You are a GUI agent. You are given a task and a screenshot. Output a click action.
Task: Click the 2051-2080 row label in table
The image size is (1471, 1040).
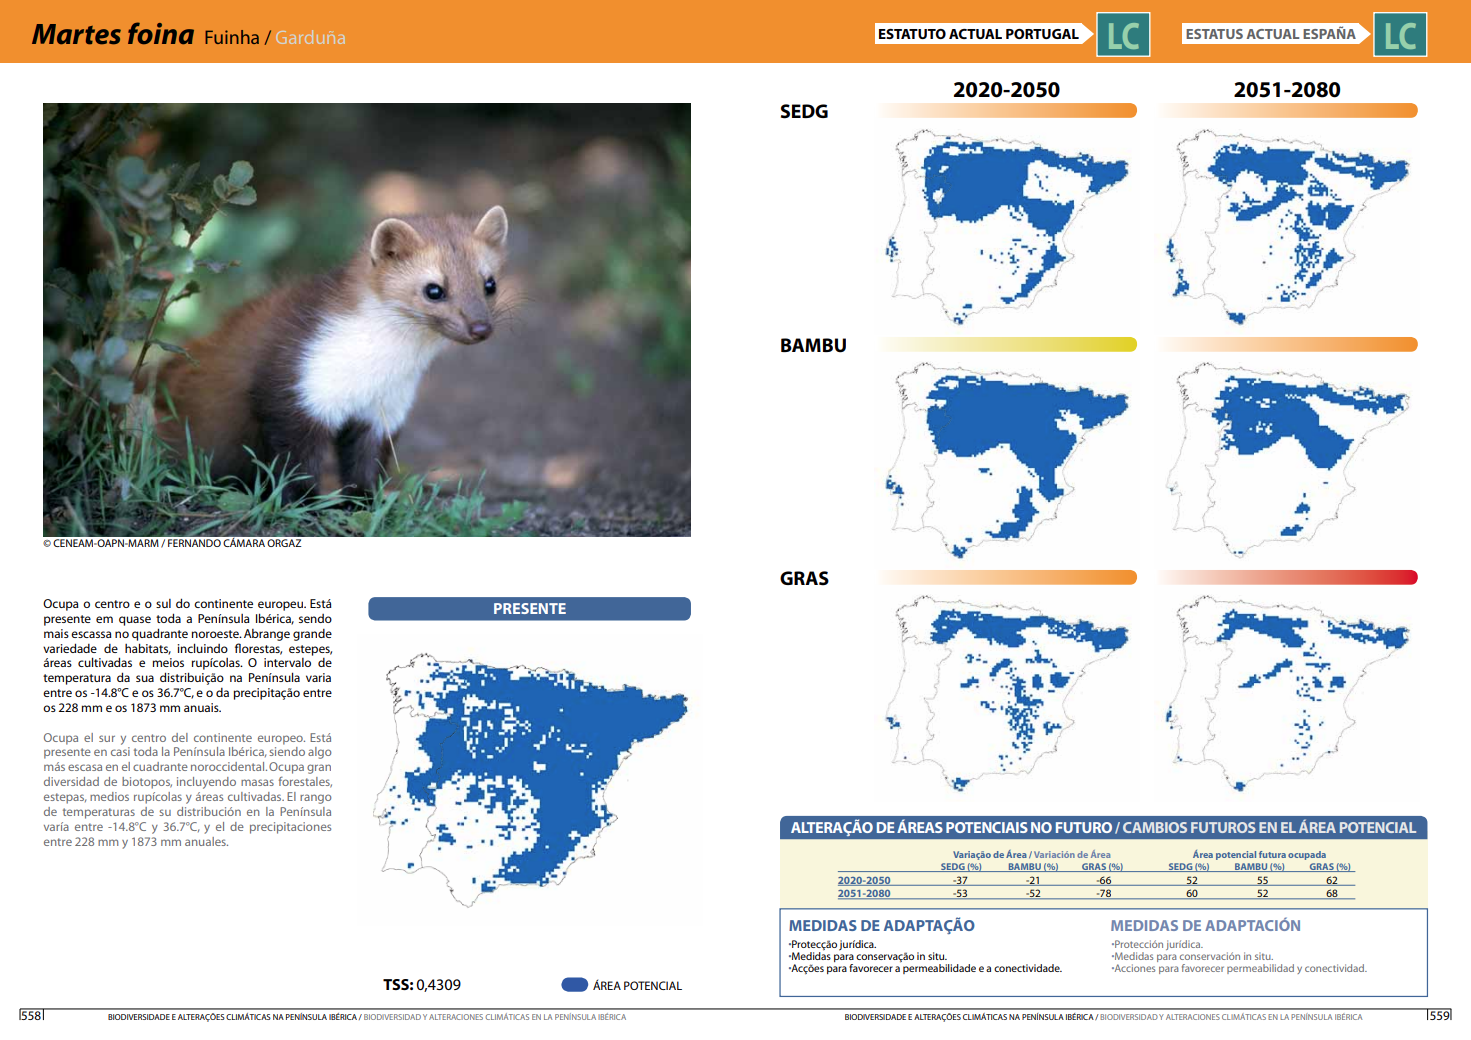click(x=864, y=894)
